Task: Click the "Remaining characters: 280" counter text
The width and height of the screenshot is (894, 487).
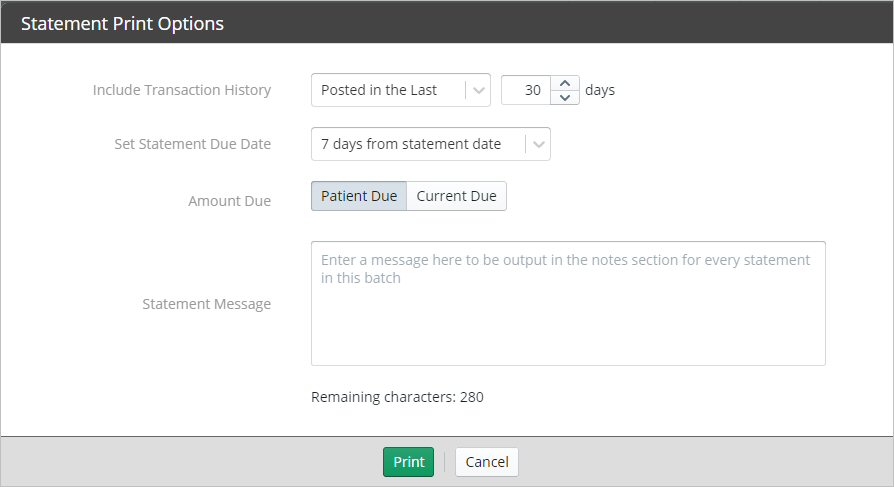Action: (x=397, y=397)
